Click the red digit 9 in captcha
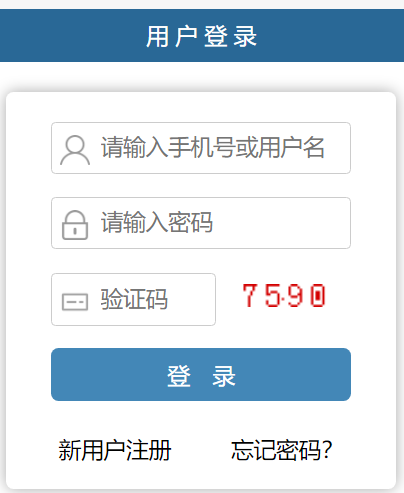The height and width of the screenshot is (493, 404). [x=296, y=295]
